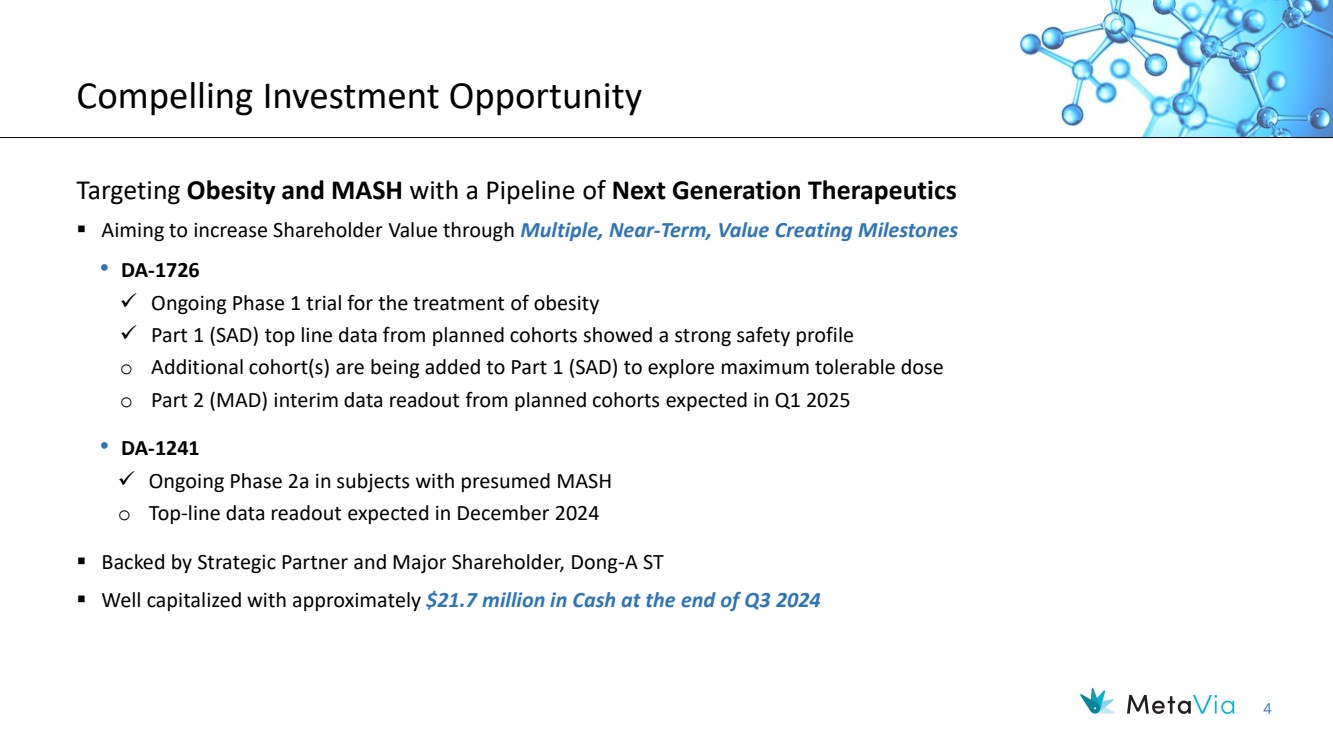This screenshot has height=749, width=1333.
Task: Click the checkmark beside Part 1 (SAD) top line data
Action: click(x=127, y=334)
